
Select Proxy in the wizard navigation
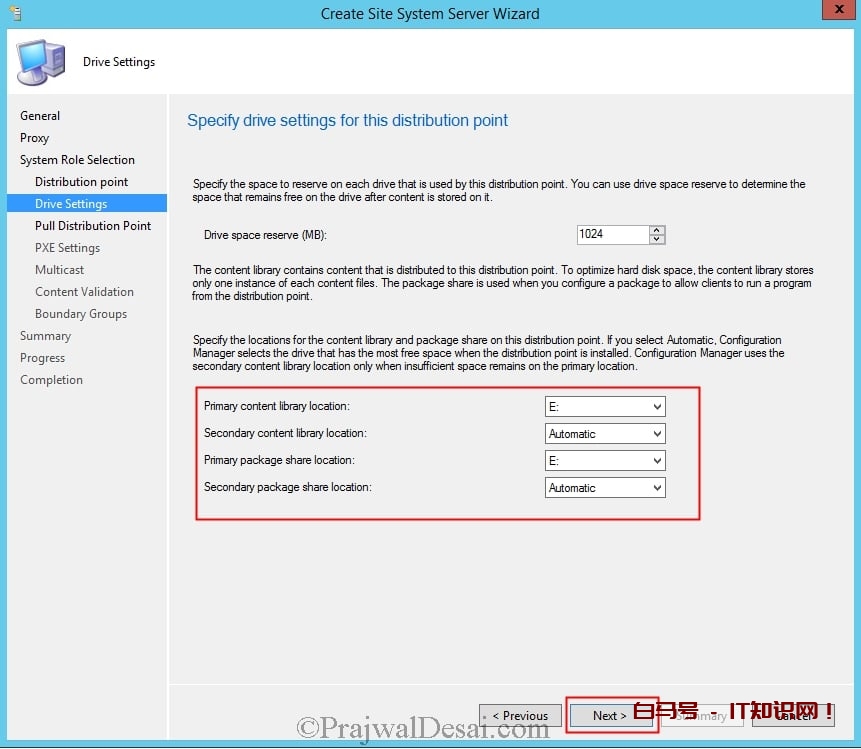pyautogui.click(x=34, y=138)
